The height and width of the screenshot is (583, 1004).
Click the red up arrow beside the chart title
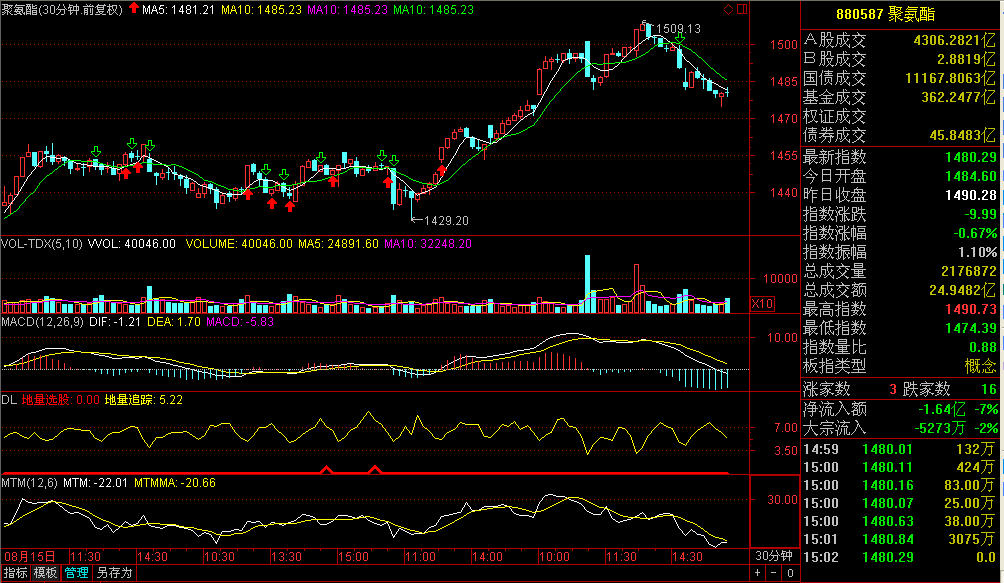tap(134, 10)
